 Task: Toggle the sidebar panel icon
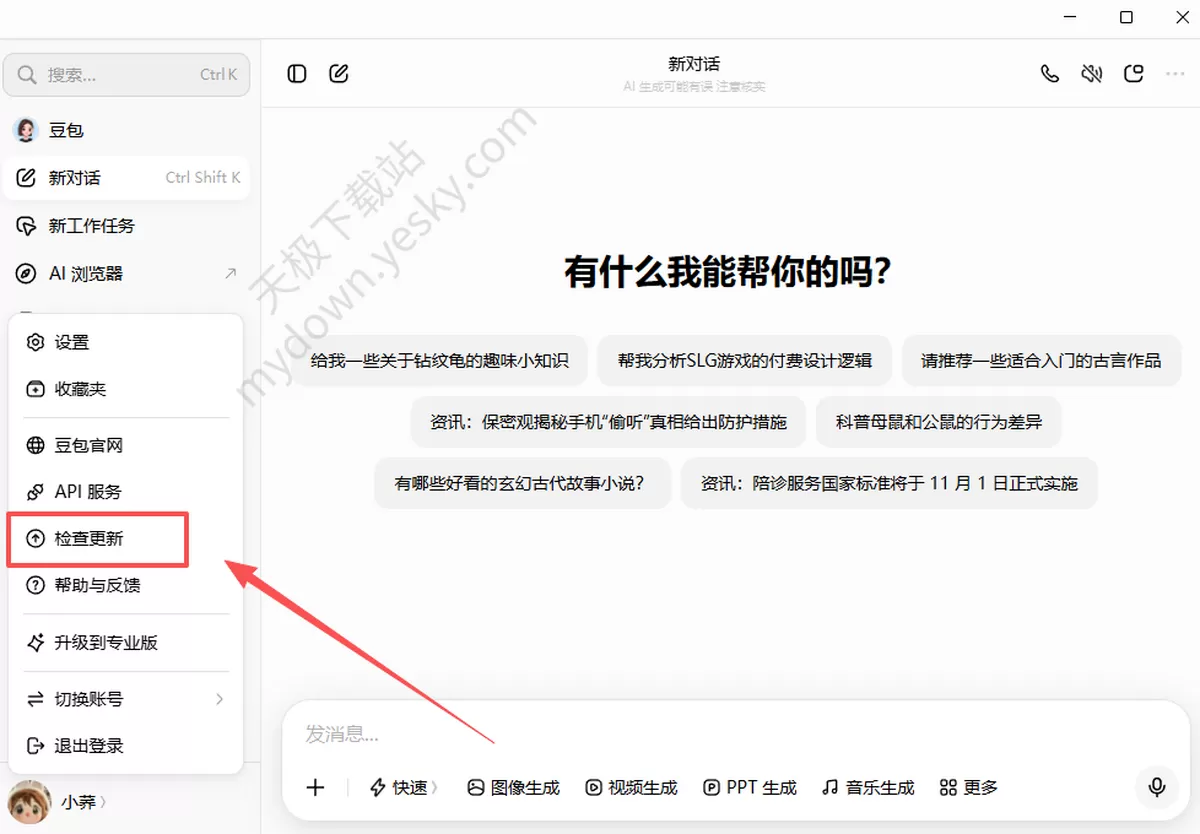coord(297,74)
